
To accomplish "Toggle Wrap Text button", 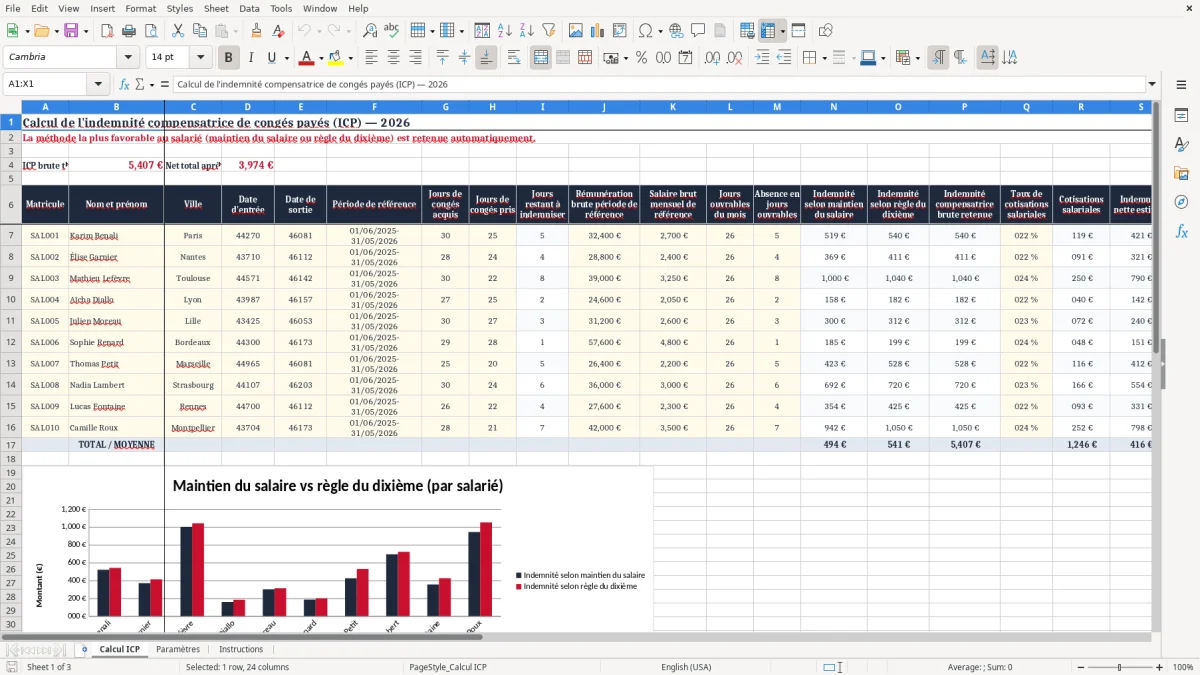I will point(513,57).
